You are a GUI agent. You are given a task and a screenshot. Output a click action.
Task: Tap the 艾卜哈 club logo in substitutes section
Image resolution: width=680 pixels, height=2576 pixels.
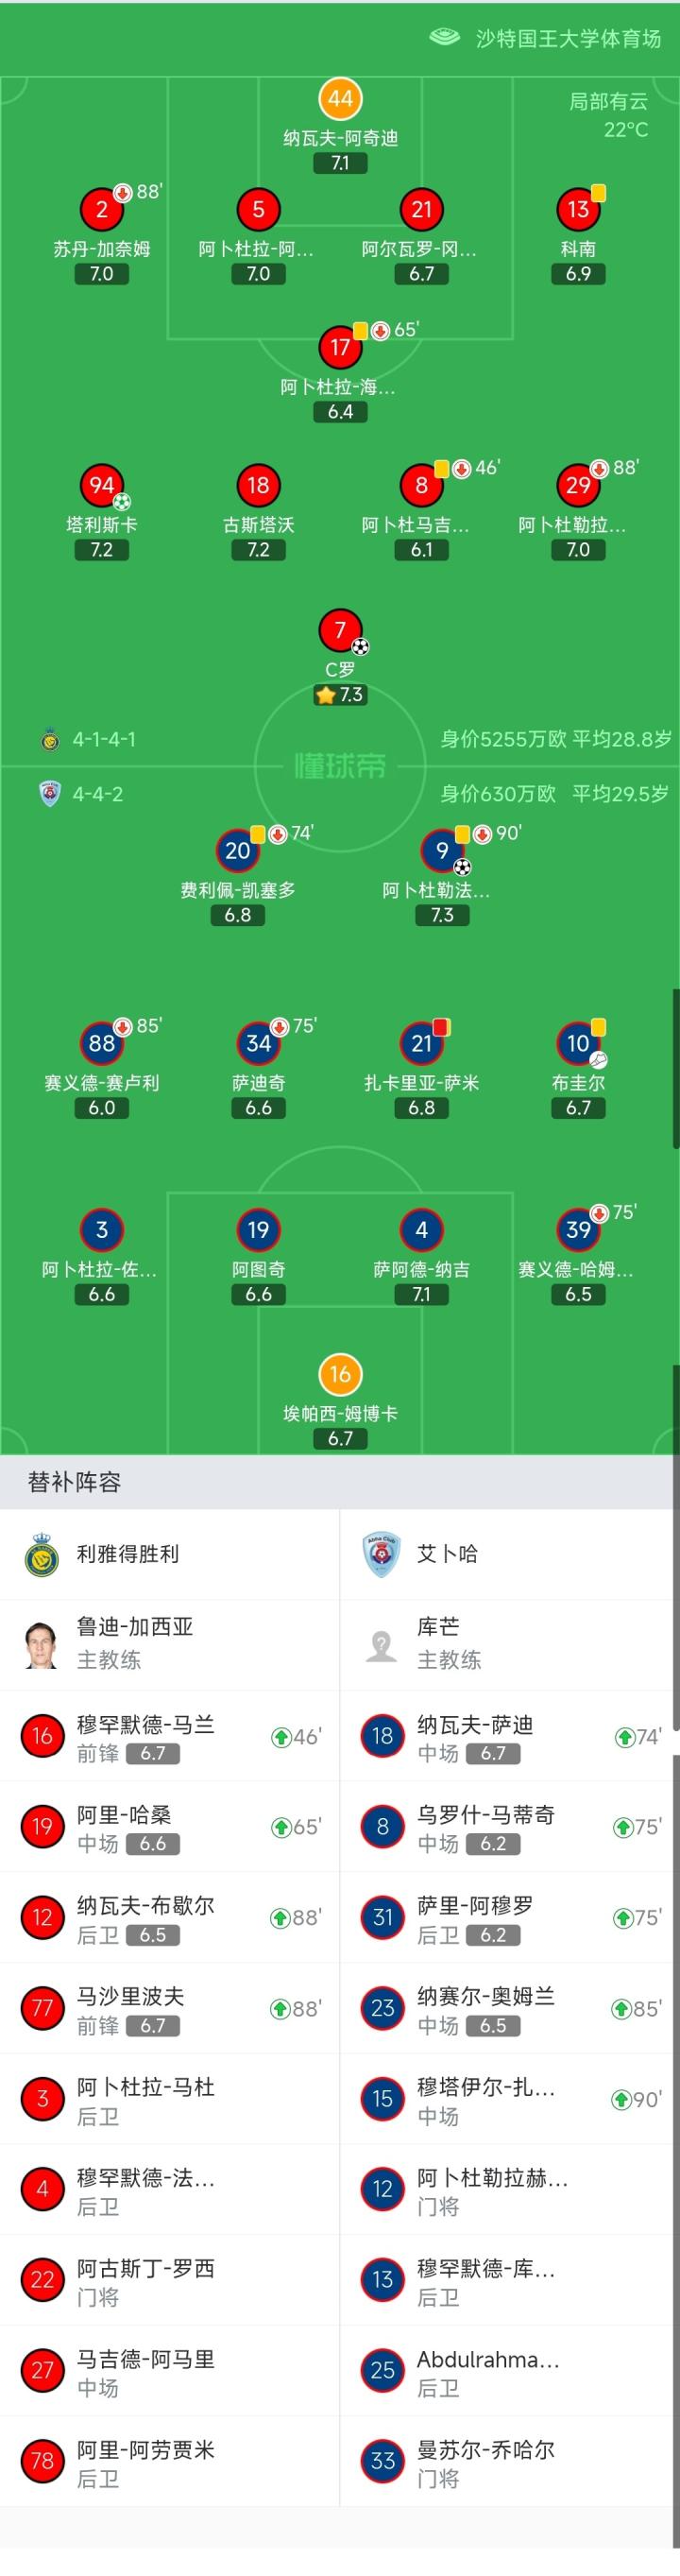point(382,1554)
